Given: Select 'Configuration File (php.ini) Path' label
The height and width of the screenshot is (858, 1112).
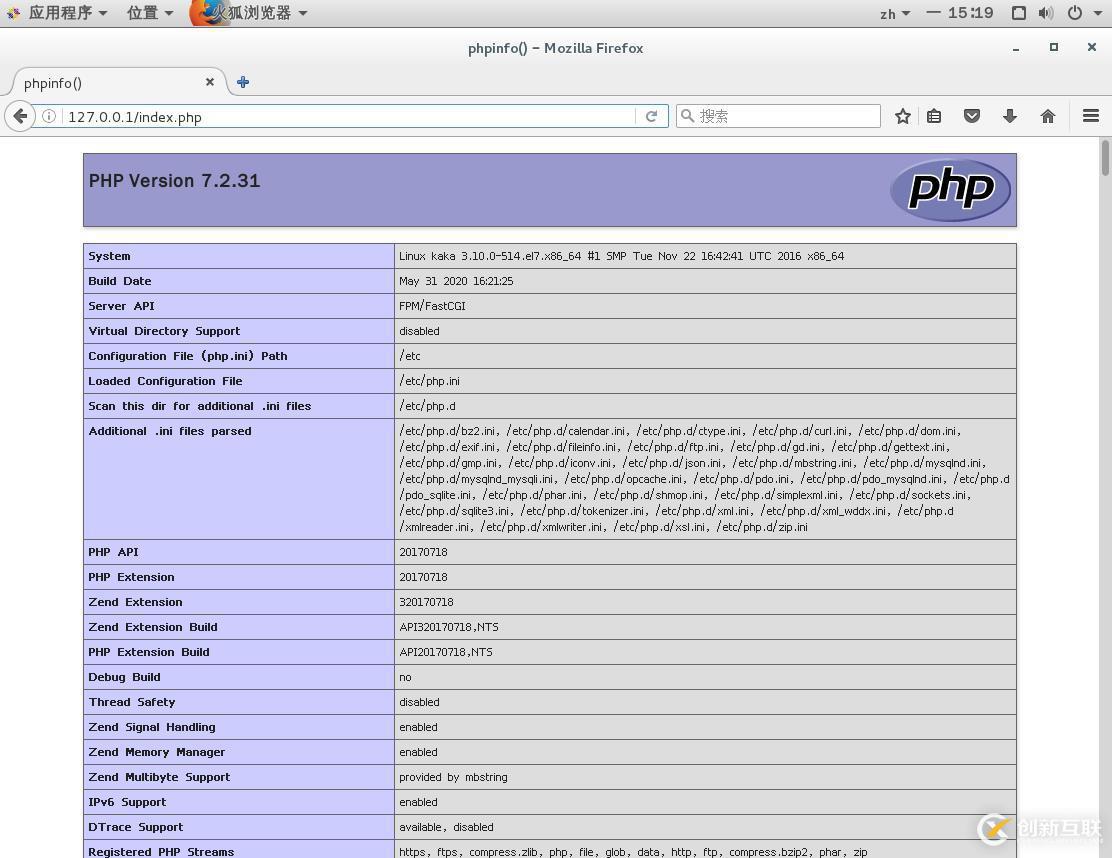Looking at the screenshot, I should click(188, 356).
